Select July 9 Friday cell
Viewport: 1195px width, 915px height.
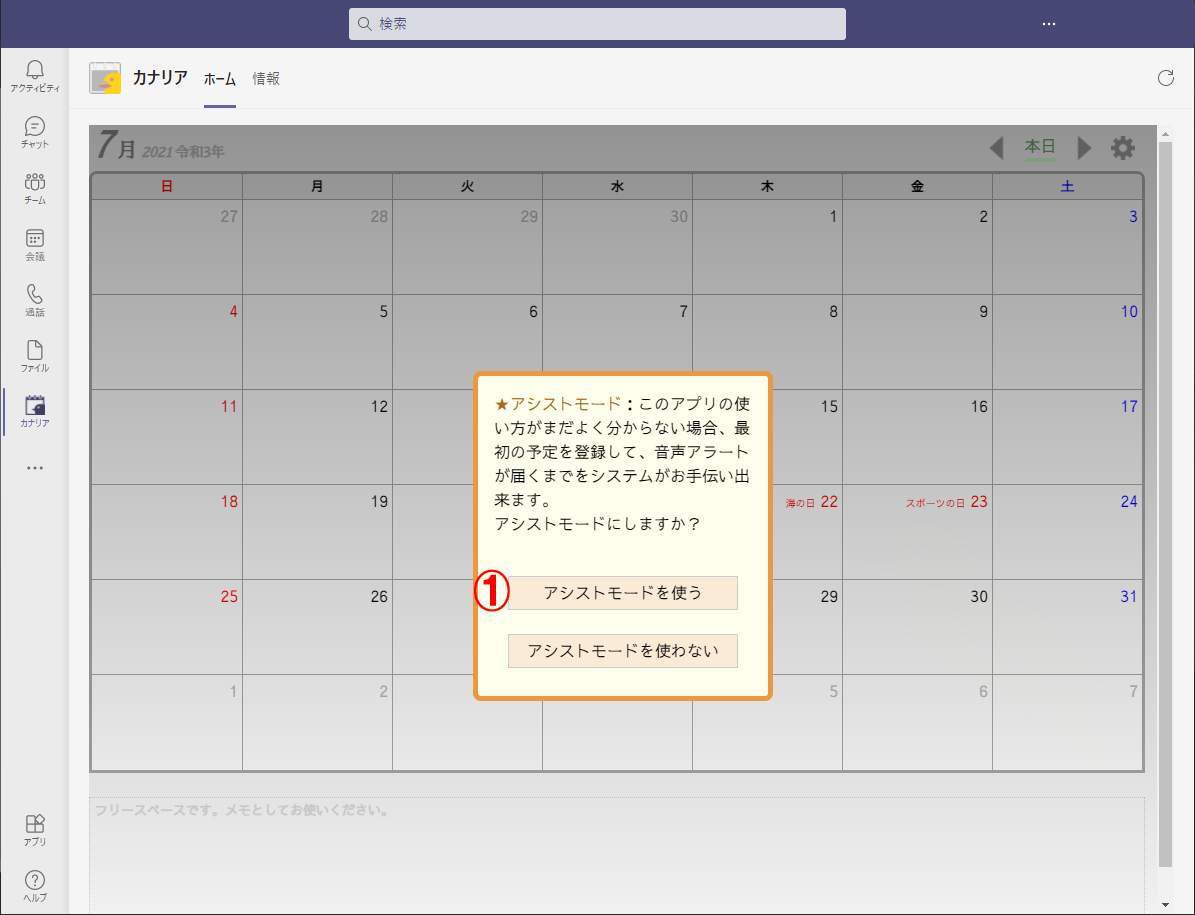coord(918,342)
